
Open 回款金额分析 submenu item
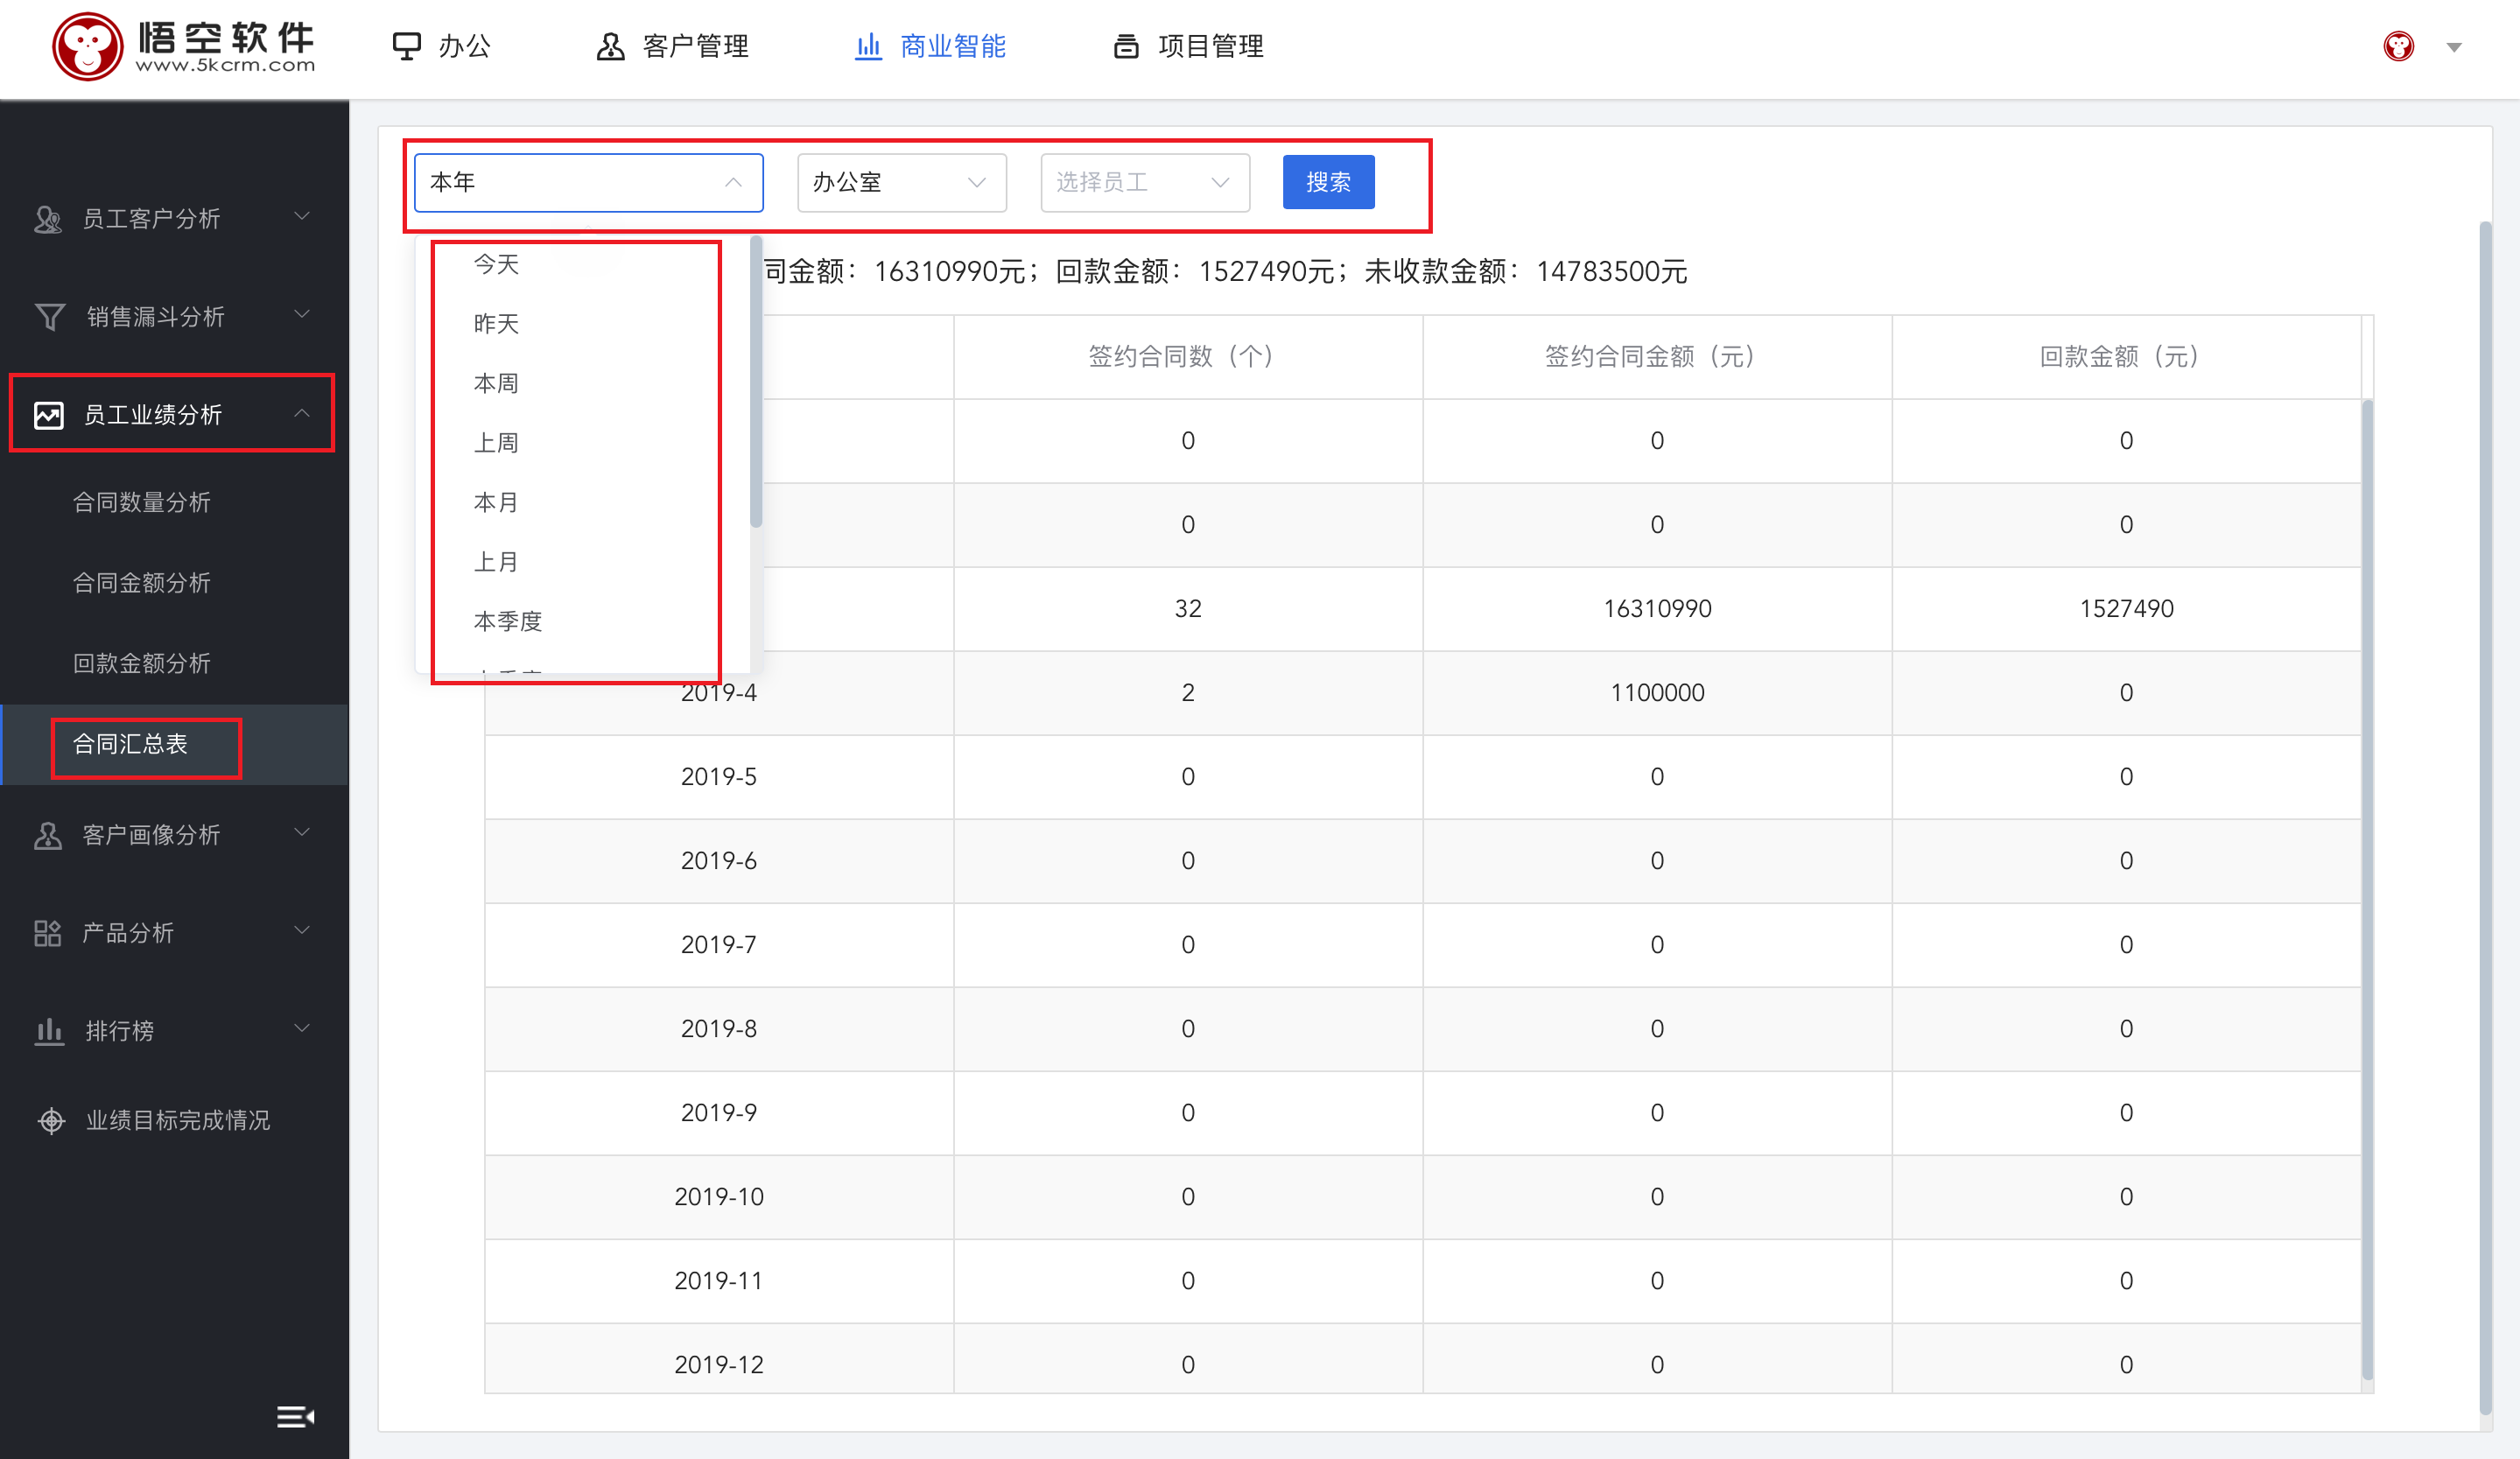pyautogui.click(x=174, y=663)
